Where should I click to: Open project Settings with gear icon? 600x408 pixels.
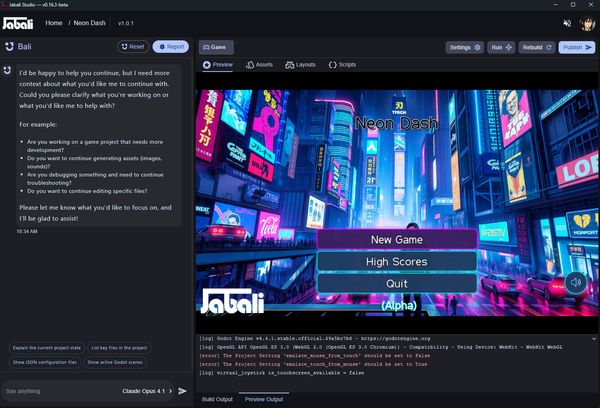pos(465,46)
